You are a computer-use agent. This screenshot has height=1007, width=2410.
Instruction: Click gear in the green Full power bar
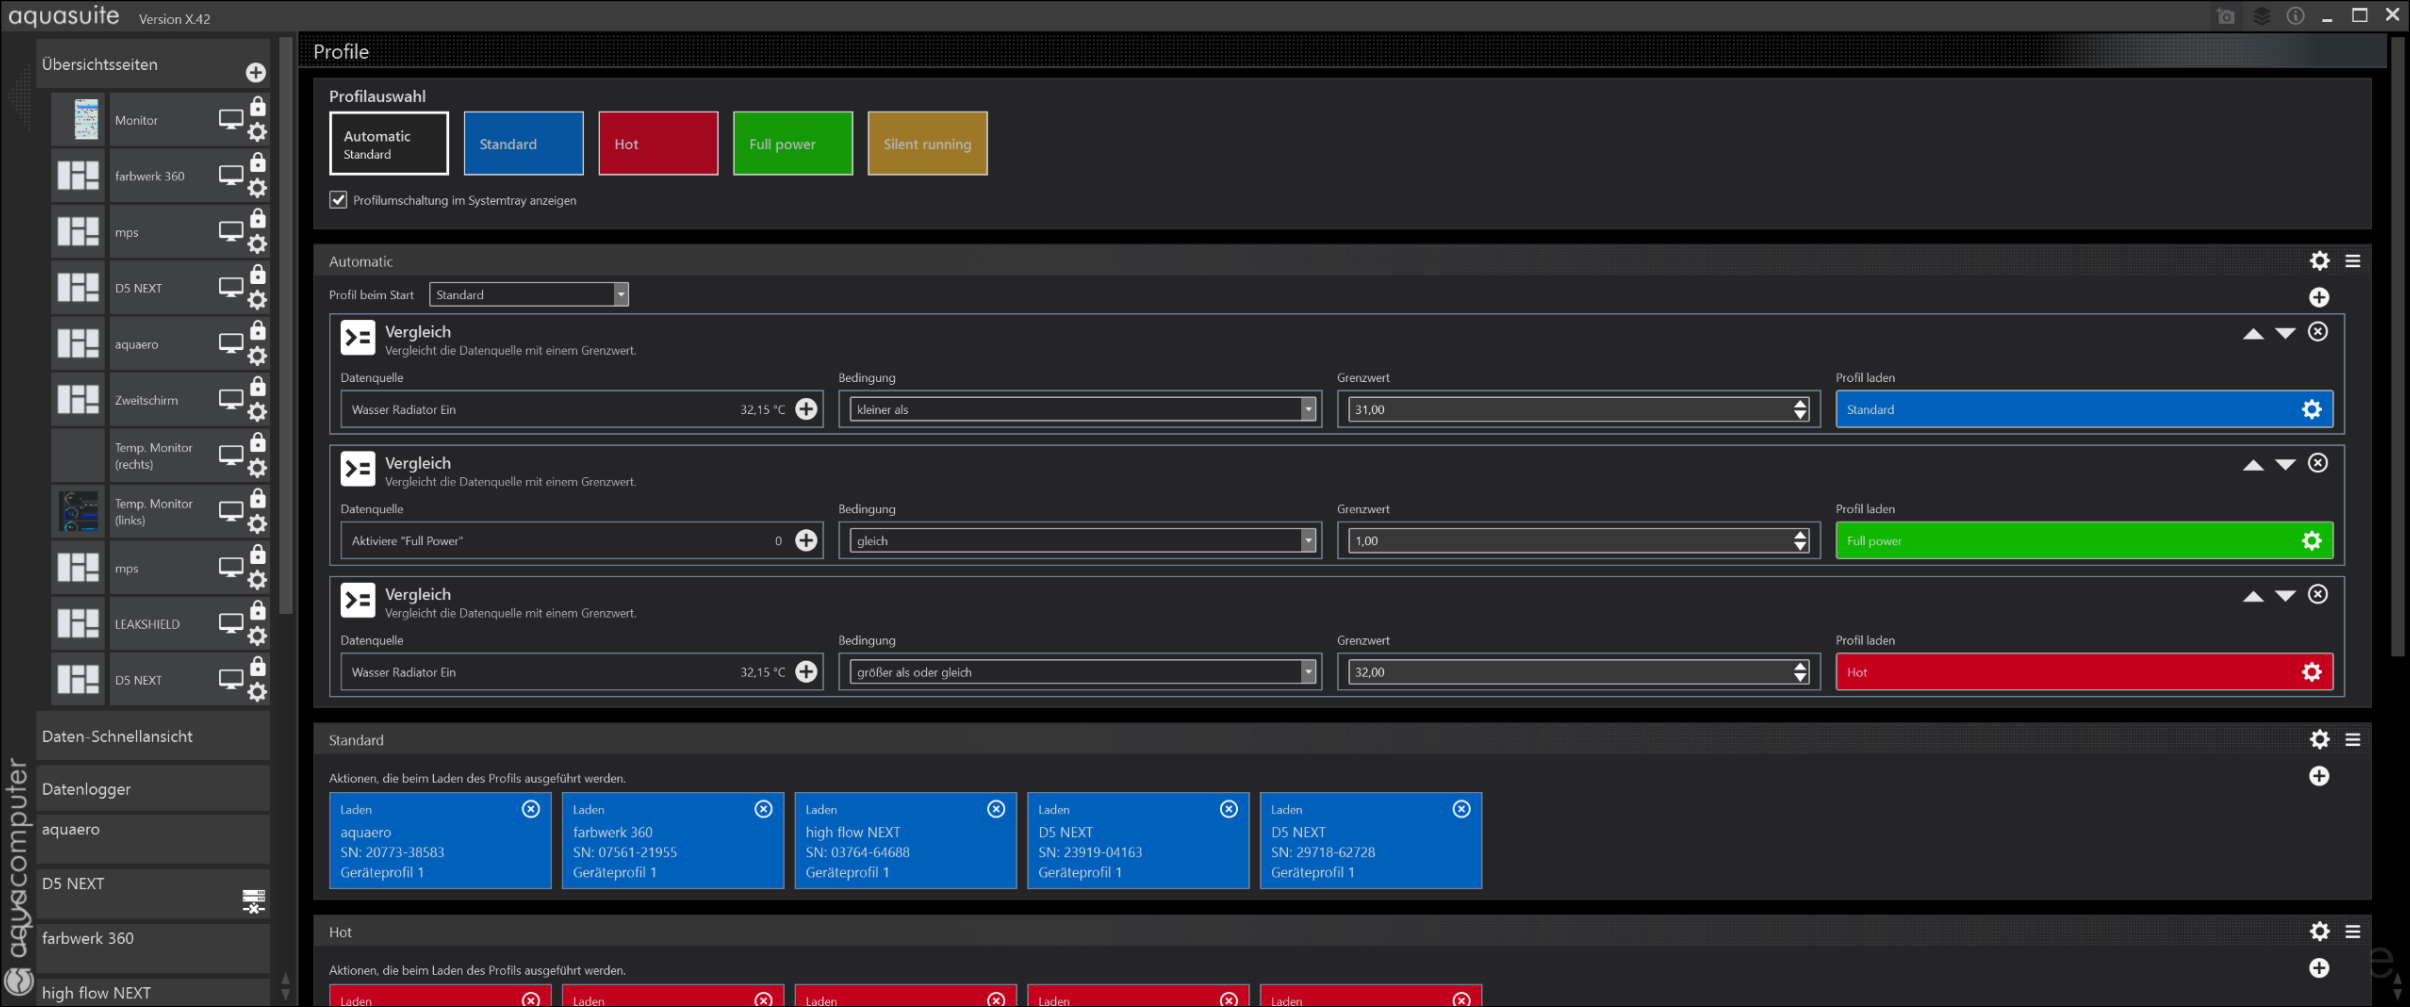pos(2312,541)
